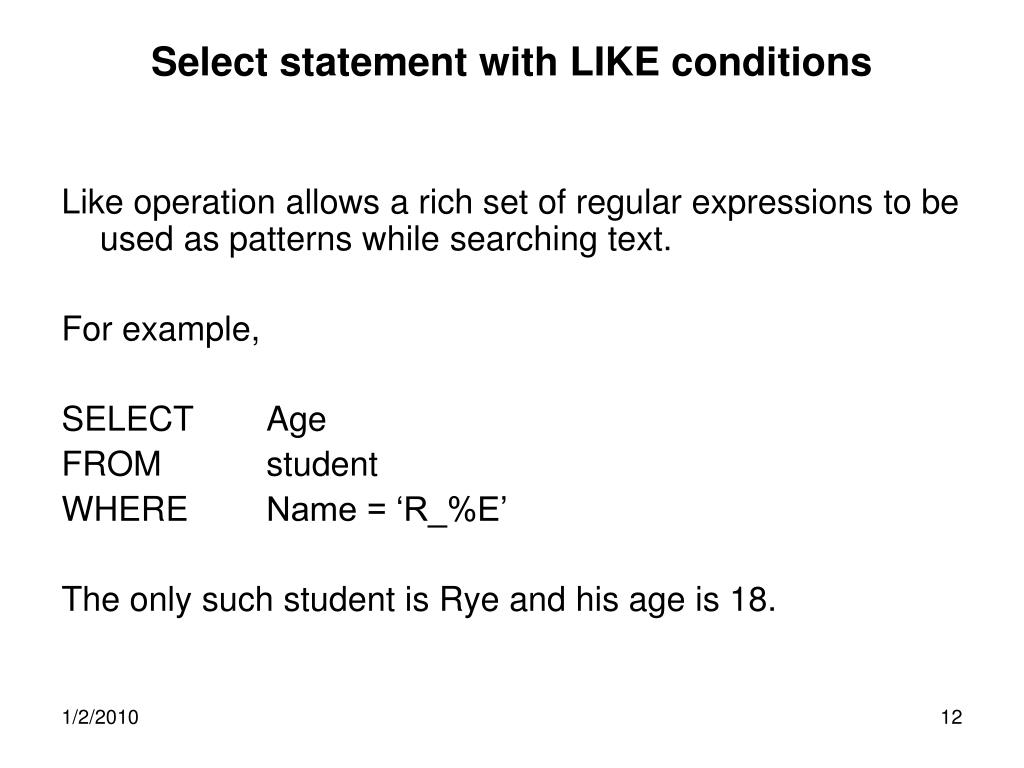Click the 'Age' column name
Screen dimensions: 1024x768
296,421
